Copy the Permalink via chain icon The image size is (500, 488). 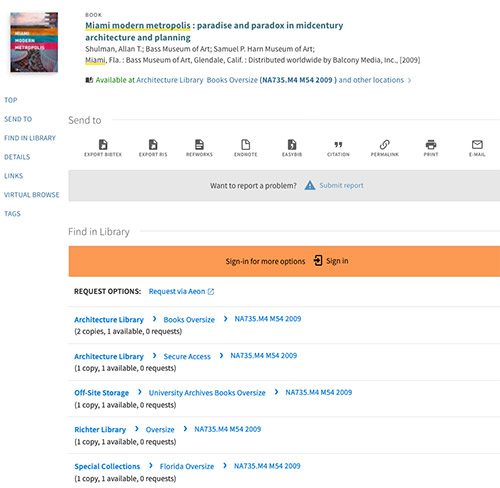tap(385, 145)
